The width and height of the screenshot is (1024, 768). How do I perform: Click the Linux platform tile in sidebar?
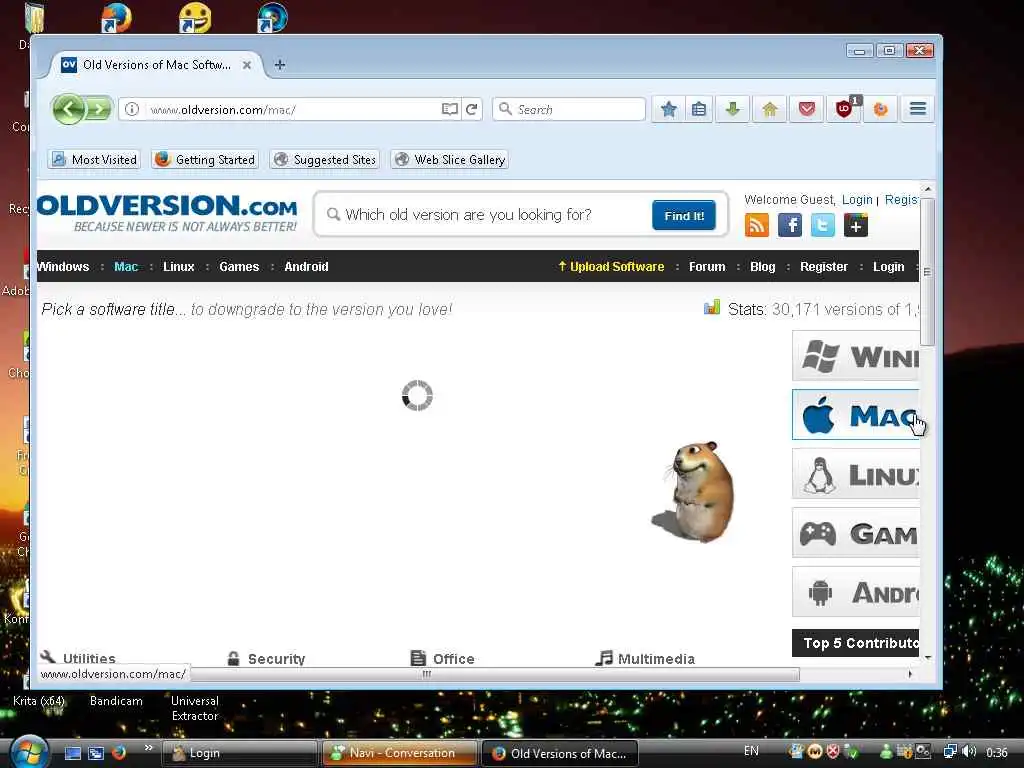pyautogui.click(x=856, y=474)
